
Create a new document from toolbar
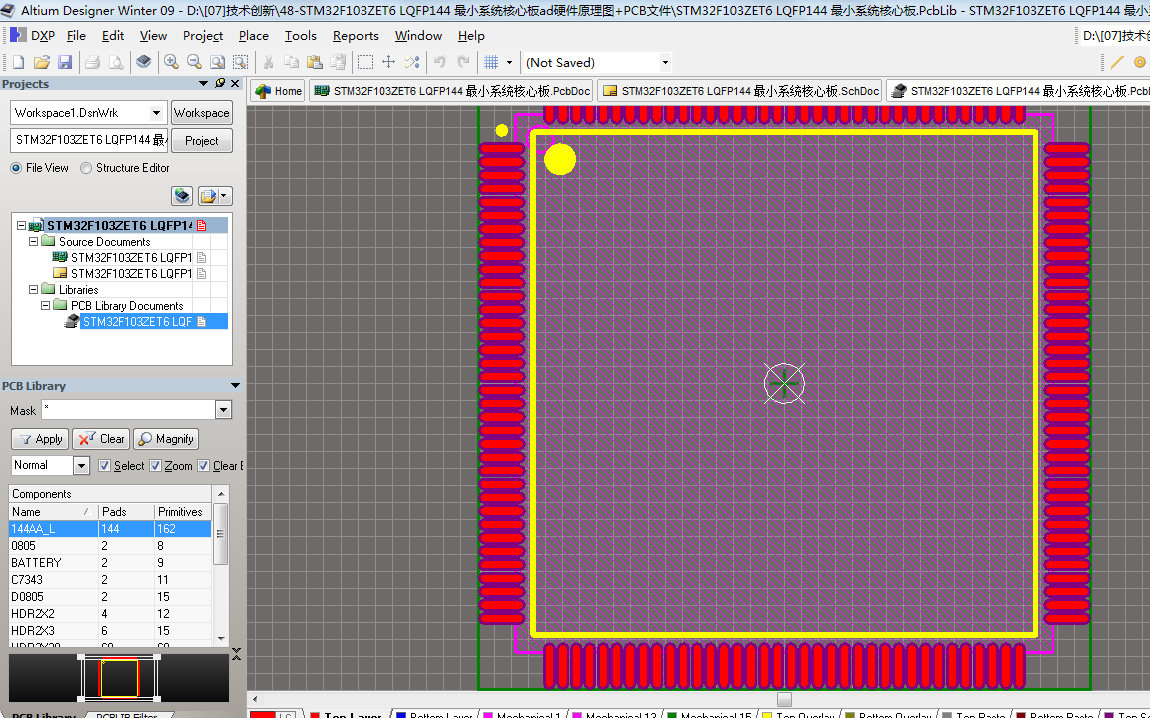pyautogui.click(x=19, y=62)
